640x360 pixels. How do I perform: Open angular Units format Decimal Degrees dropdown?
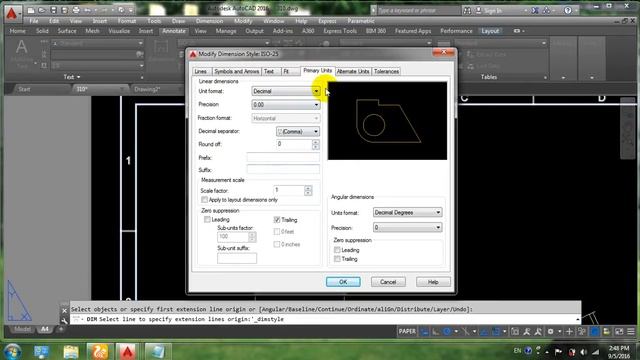[407, 212]
